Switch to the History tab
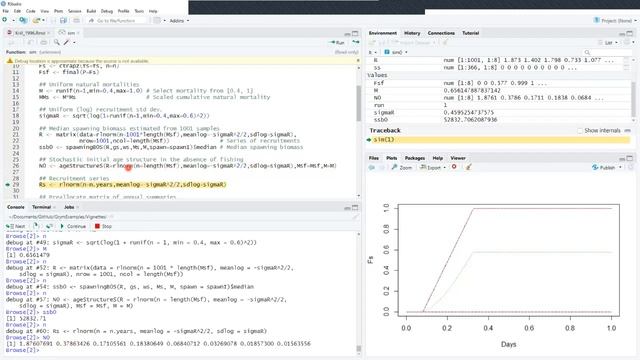Screen dimensions: 640x360 [x=412, y=33]
